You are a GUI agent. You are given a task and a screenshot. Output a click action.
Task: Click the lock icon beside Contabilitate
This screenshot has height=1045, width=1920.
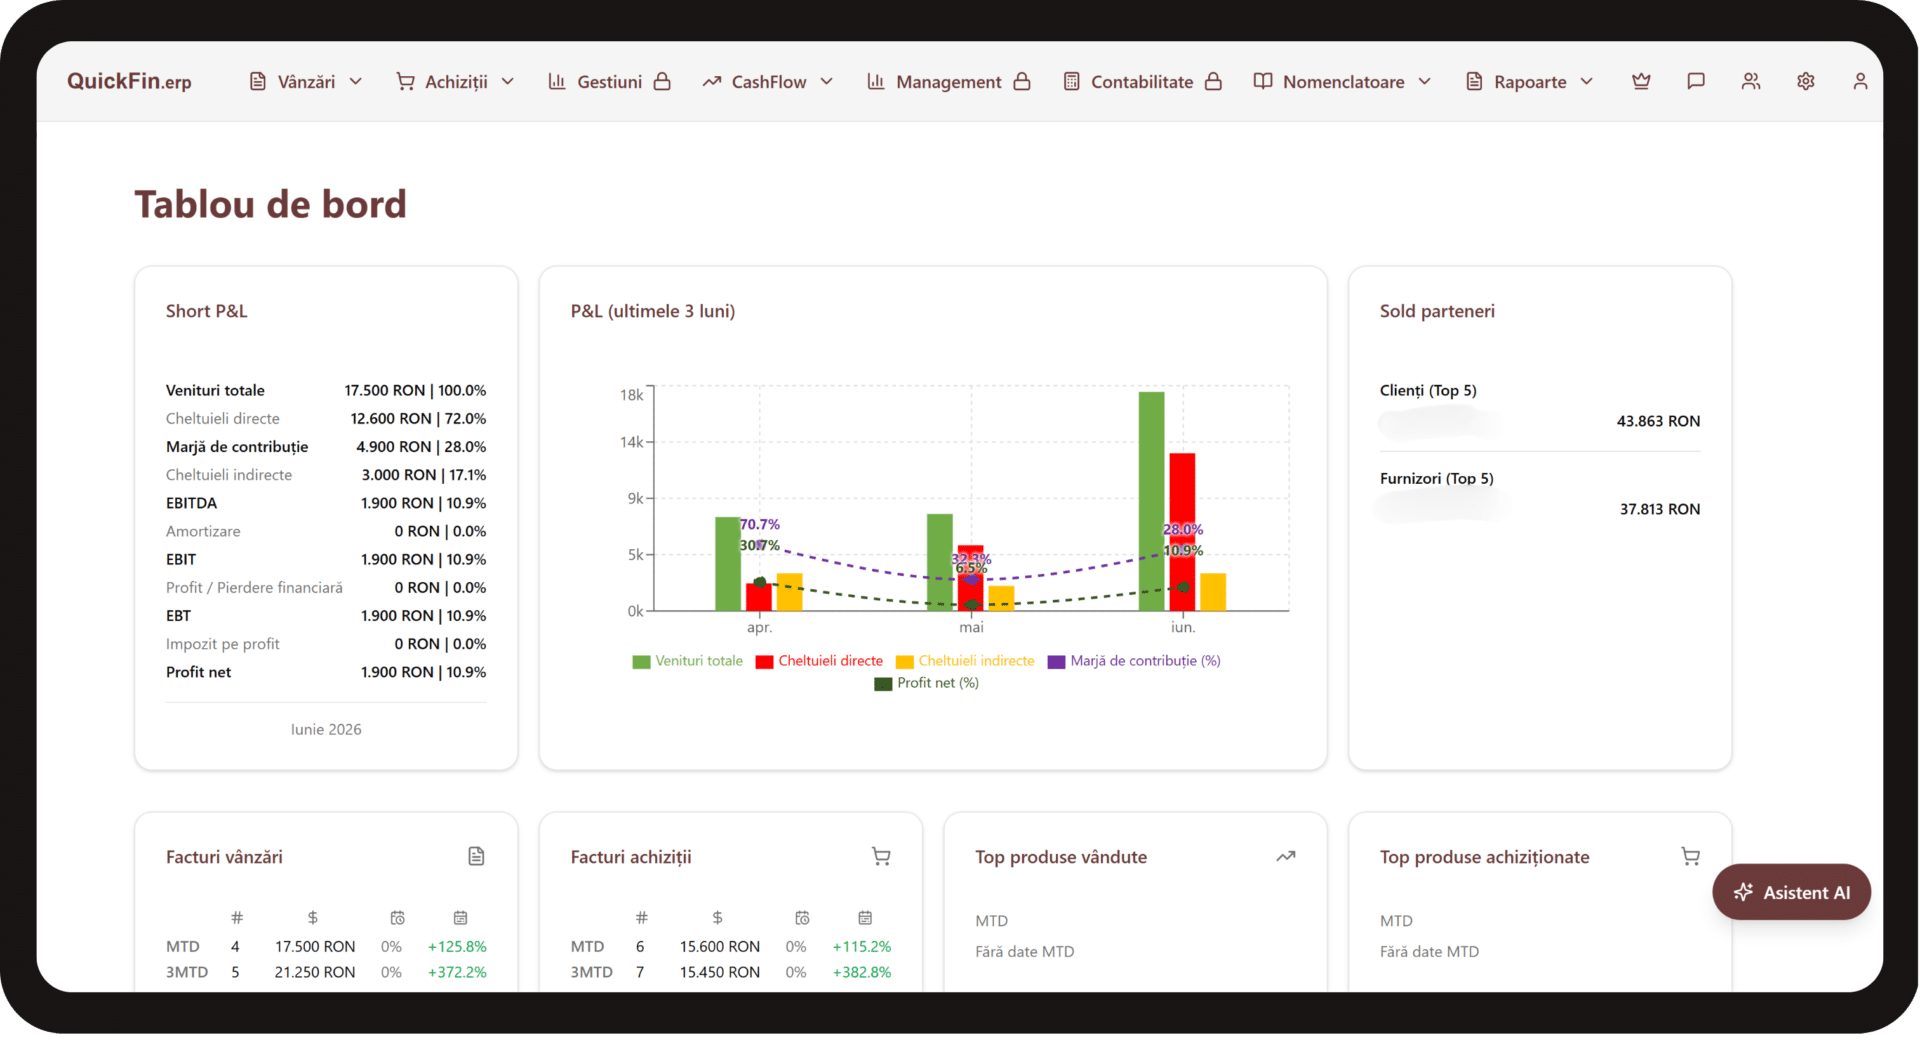coord(1213,81)
